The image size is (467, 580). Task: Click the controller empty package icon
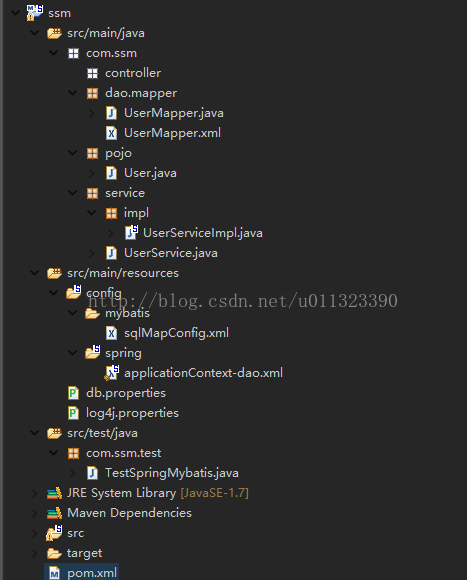click(92, 73)
